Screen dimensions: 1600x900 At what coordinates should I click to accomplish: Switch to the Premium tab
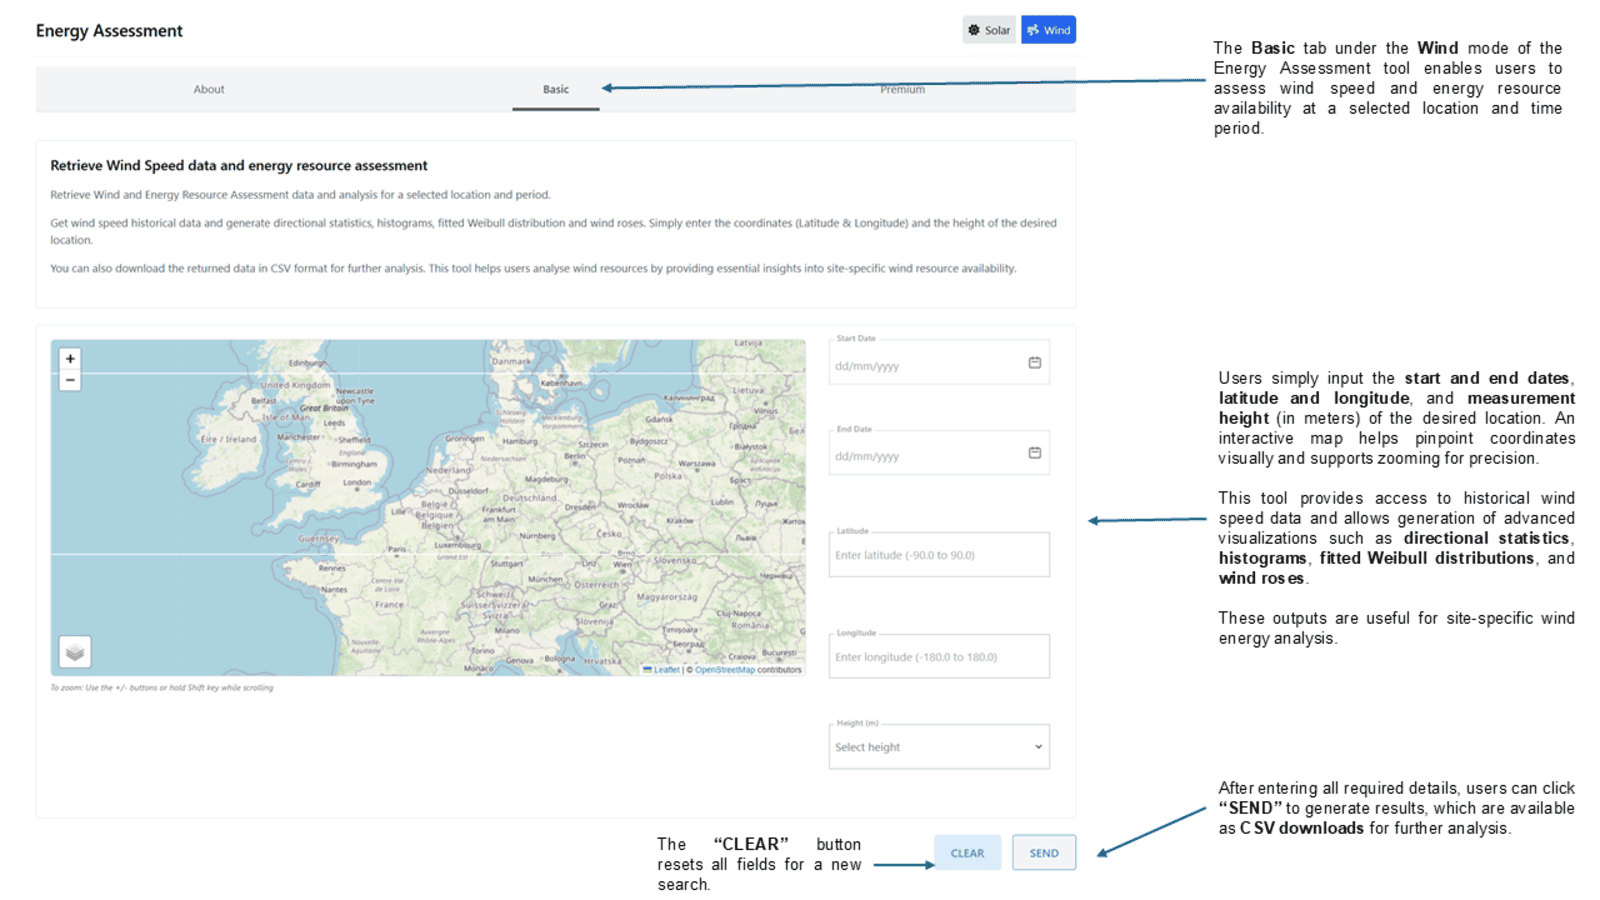coord(902,89)
